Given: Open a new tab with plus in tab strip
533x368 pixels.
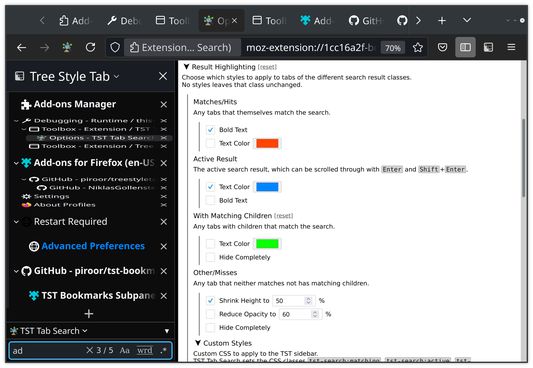Looking at the screenshot, I should (442, 21).
